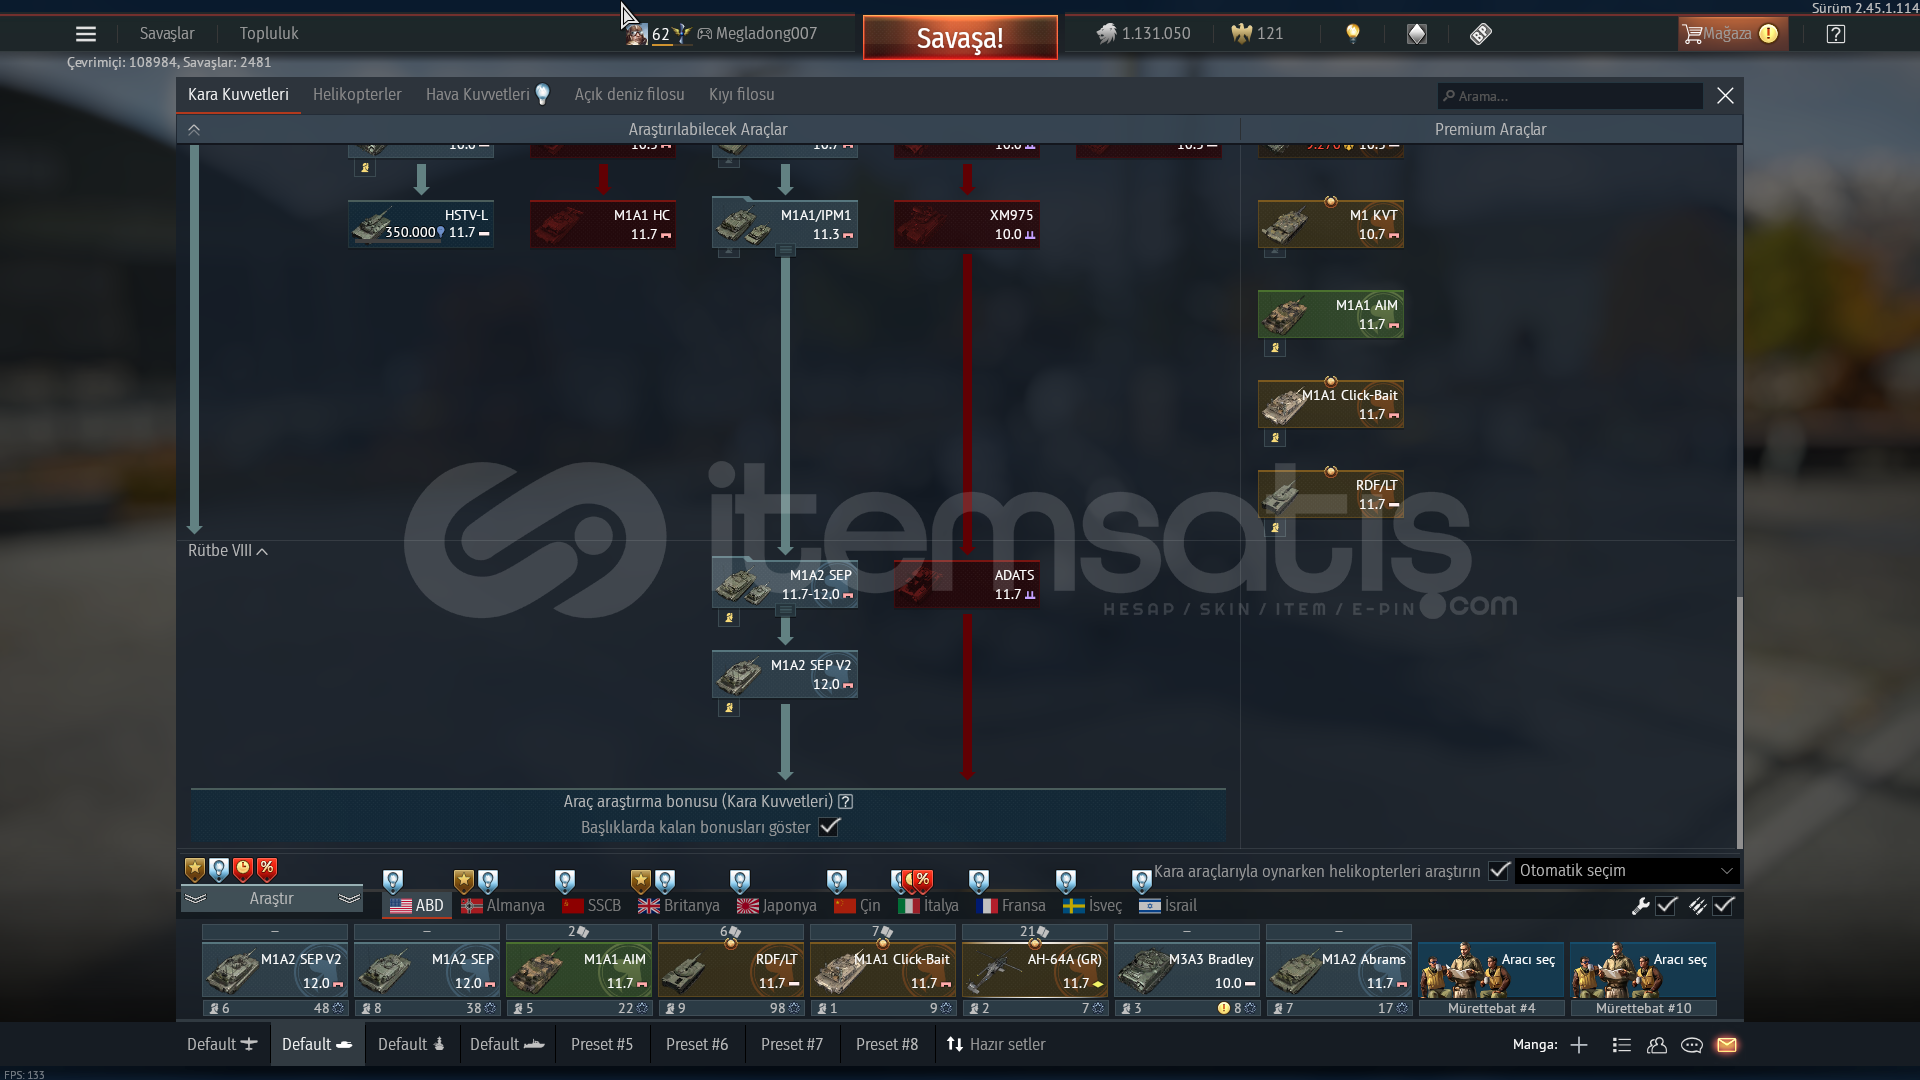
Task: Open the mail envelope icon
Action: [1727, 1045]
